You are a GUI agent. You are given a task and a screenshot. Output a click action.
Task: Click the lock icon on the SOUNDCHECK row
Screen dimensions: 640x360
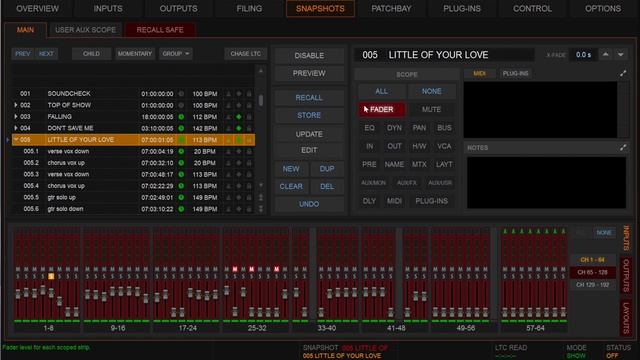point(249,94)
